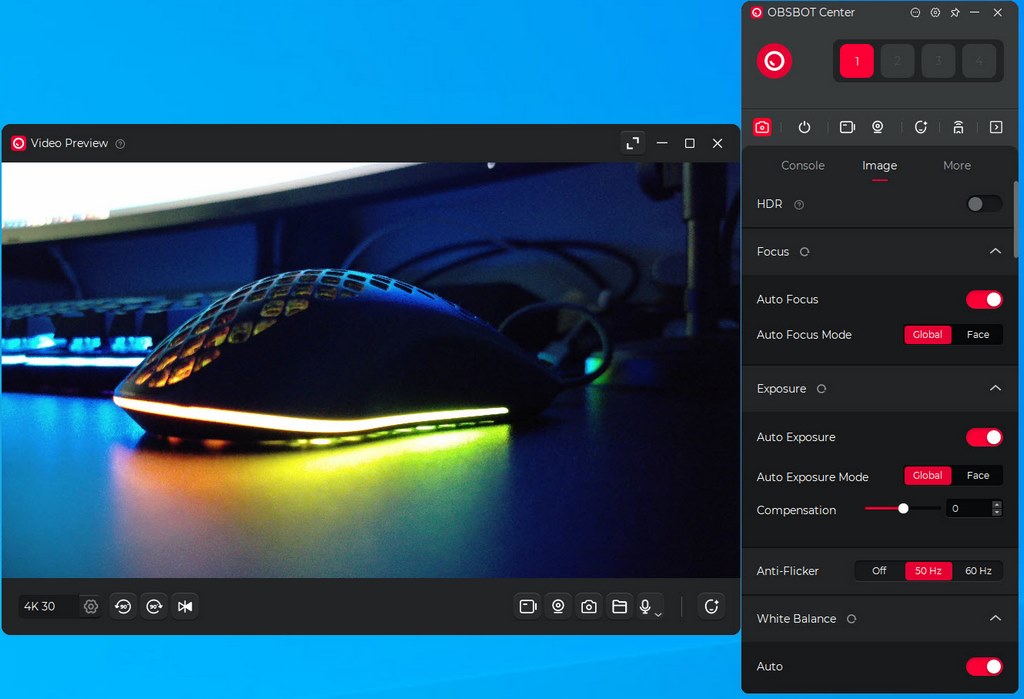Rotate the preview 90 degrees clockwise
Viewport: 1024px width, 699px height.
tap(154, 607)
